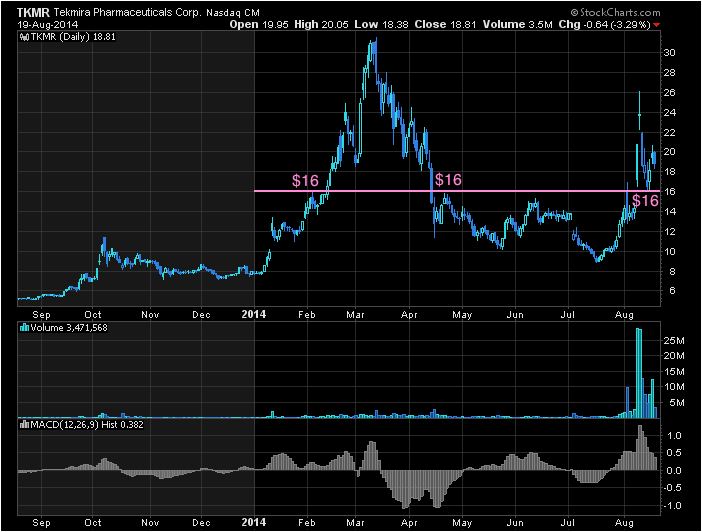Click the Volume value 3.5M in header
This screenshot has width=702, height=532.
click(540, 25)
